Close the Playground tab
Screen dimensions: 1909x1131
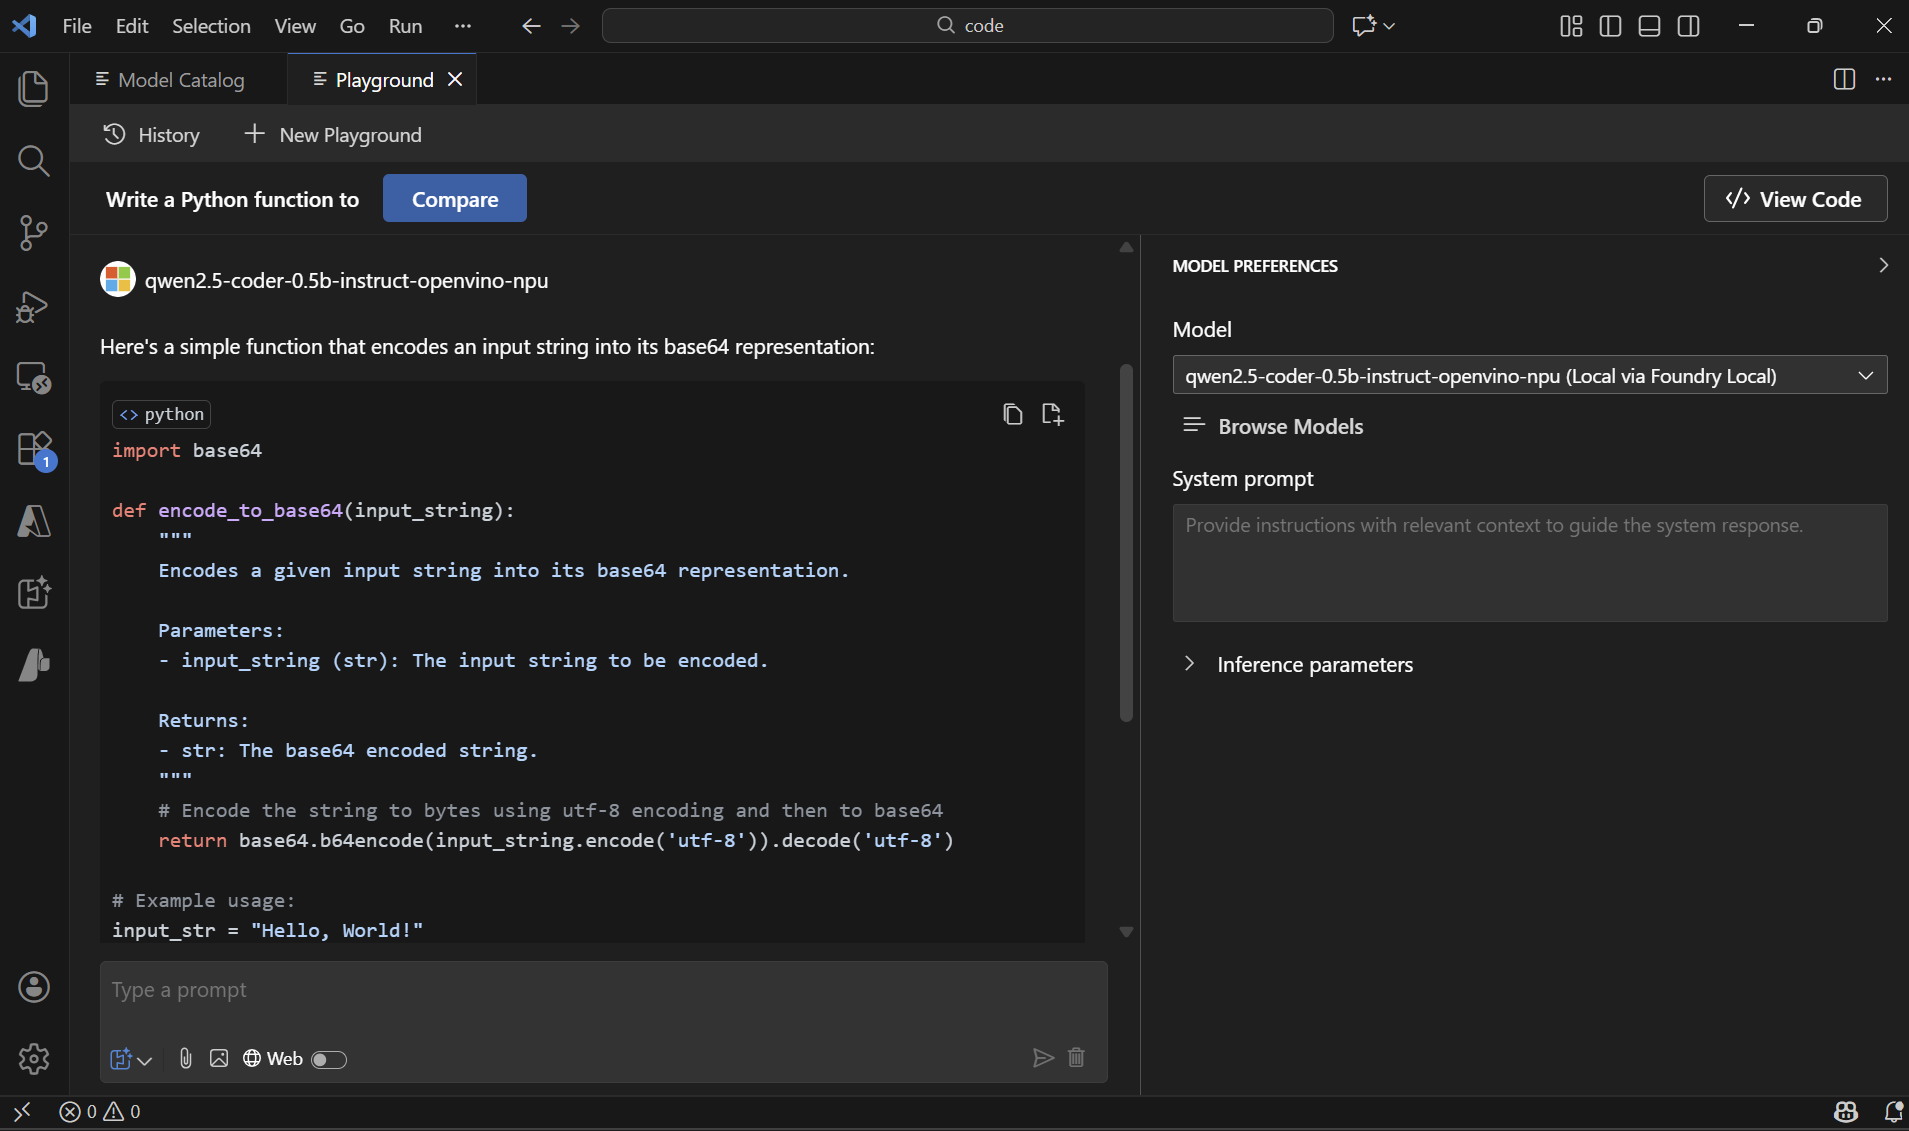455,79
